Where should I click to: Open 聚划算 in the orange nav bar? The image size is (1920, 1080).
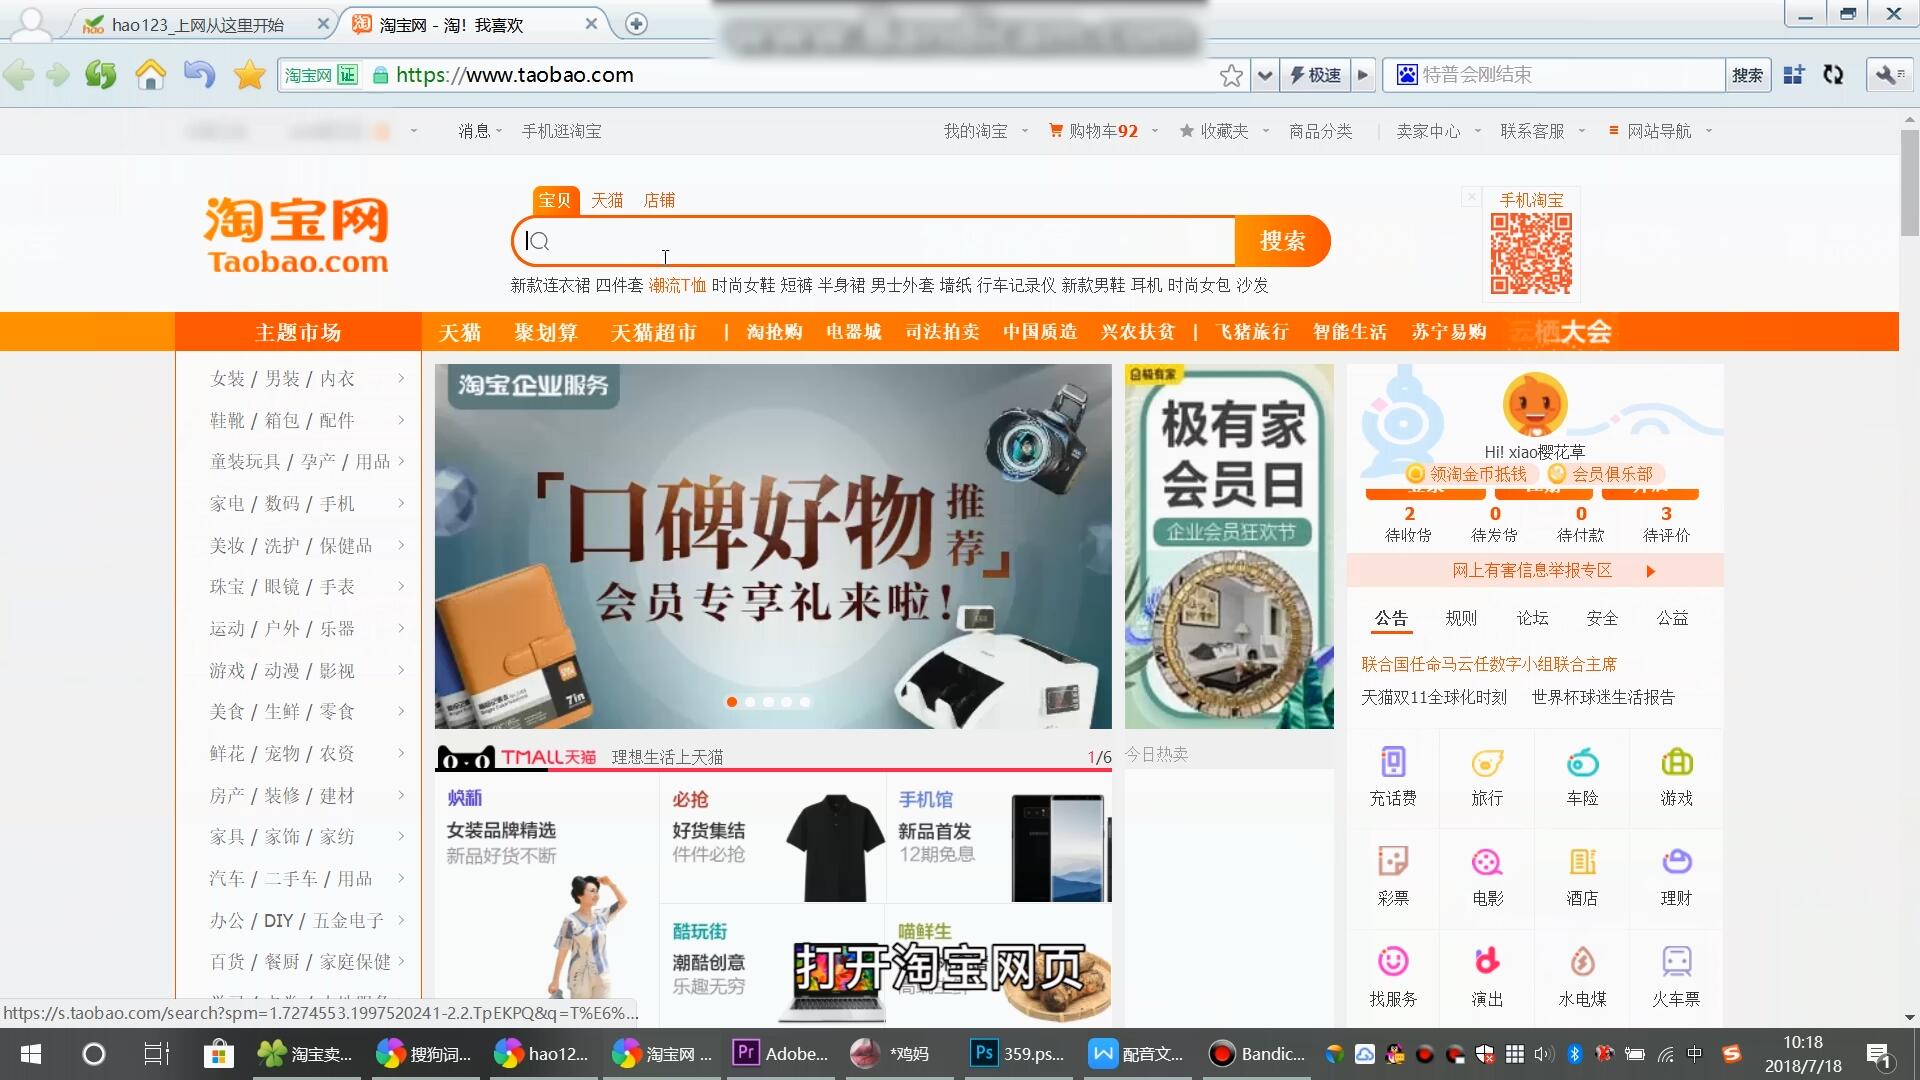[546, 332]
